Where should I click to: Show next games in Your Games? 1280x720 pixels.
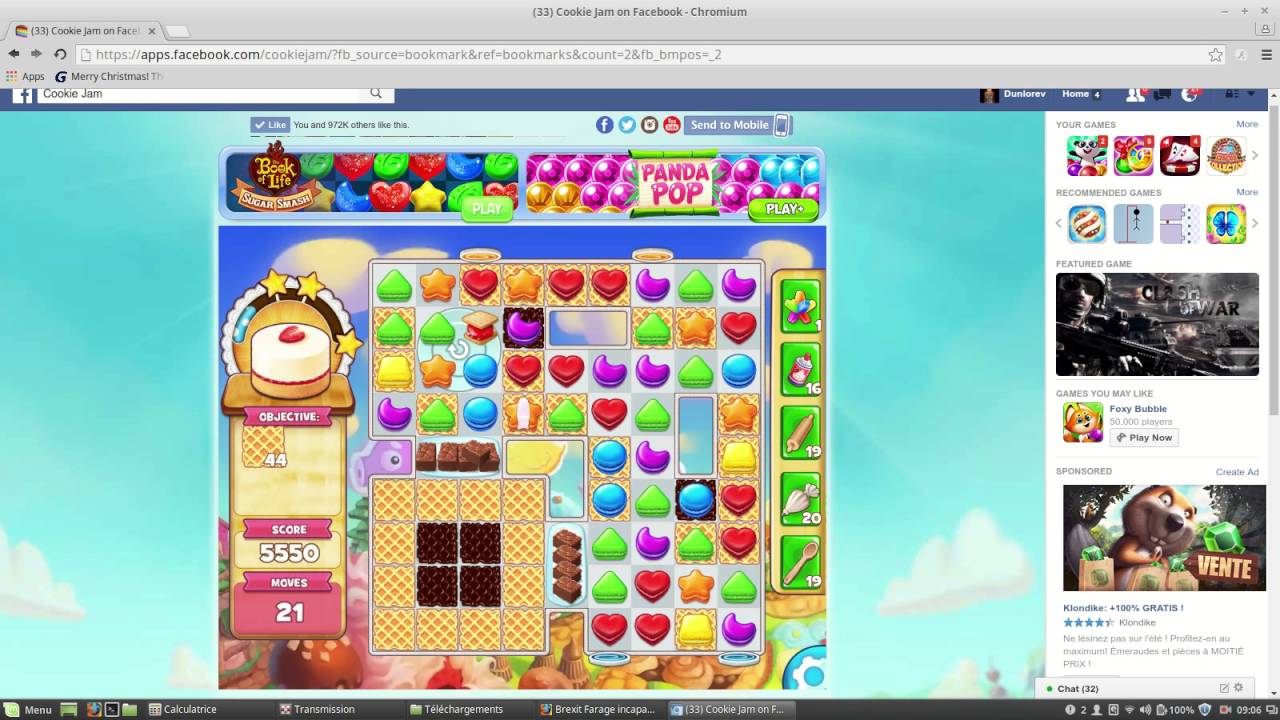click(x=1255, y=156)
